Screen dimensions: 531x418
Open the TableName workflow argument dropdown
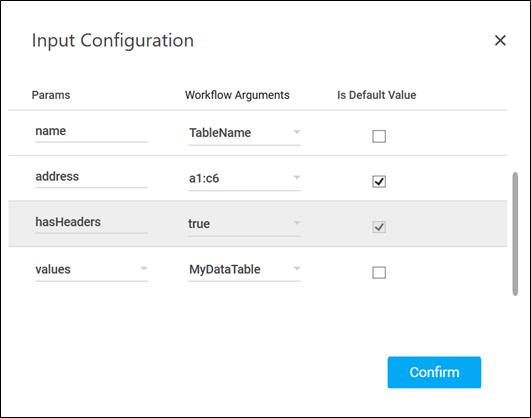[x=297, y=132]
